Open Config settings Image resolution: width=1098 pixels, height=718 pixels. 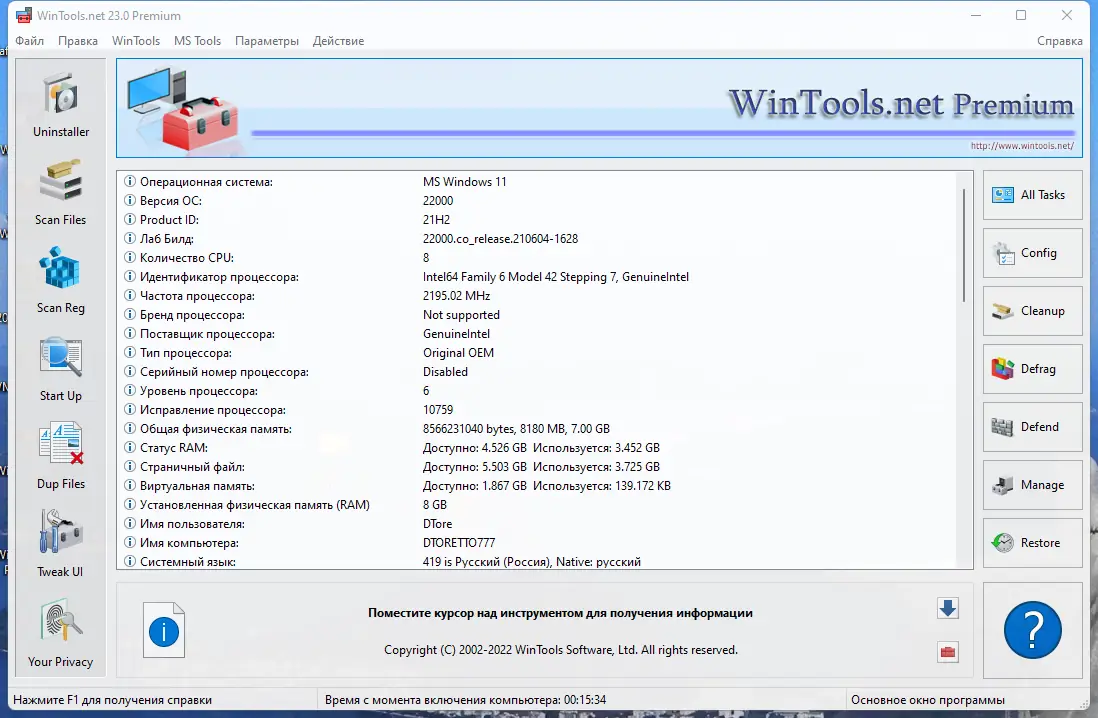(x=1031, y=253)
